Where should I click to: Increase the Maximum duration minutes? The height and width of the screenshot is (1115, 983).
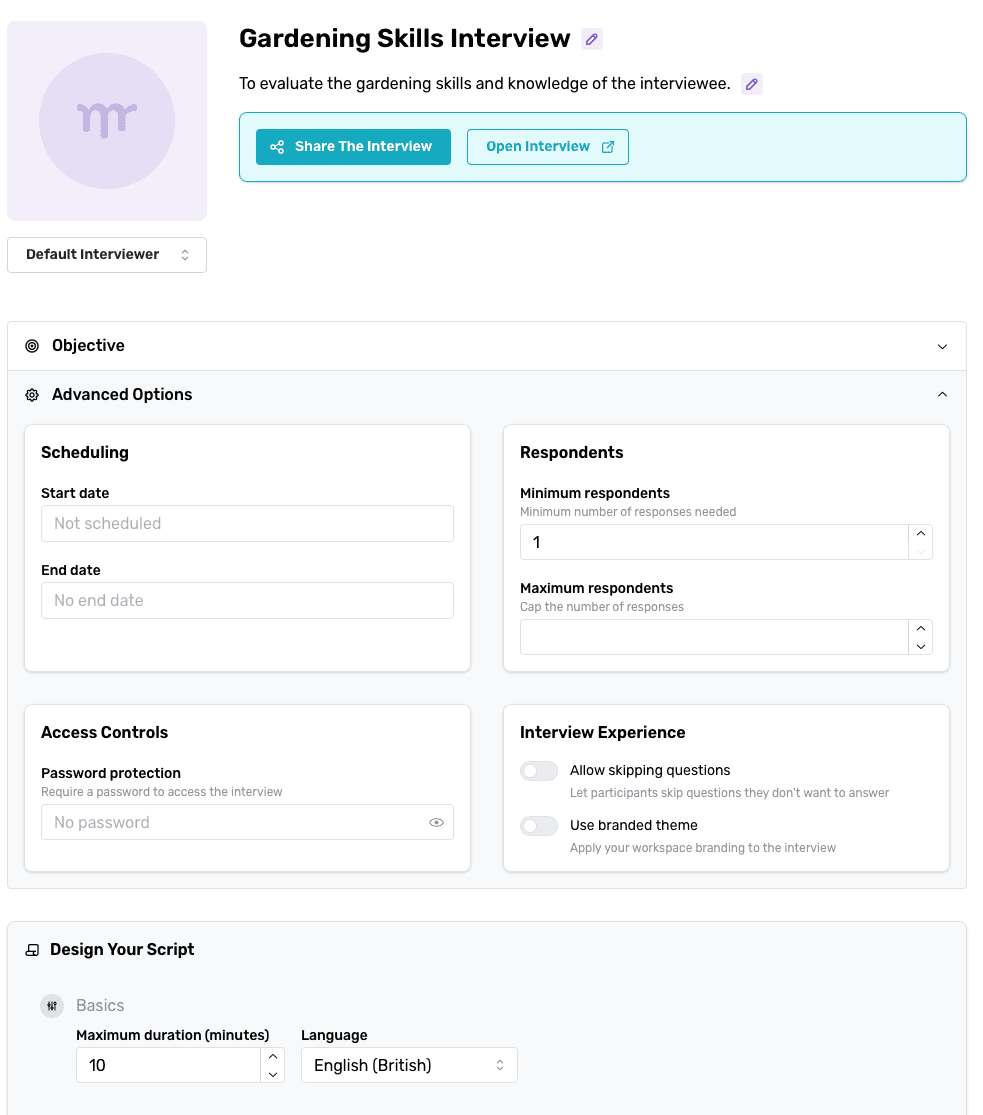272,1058
